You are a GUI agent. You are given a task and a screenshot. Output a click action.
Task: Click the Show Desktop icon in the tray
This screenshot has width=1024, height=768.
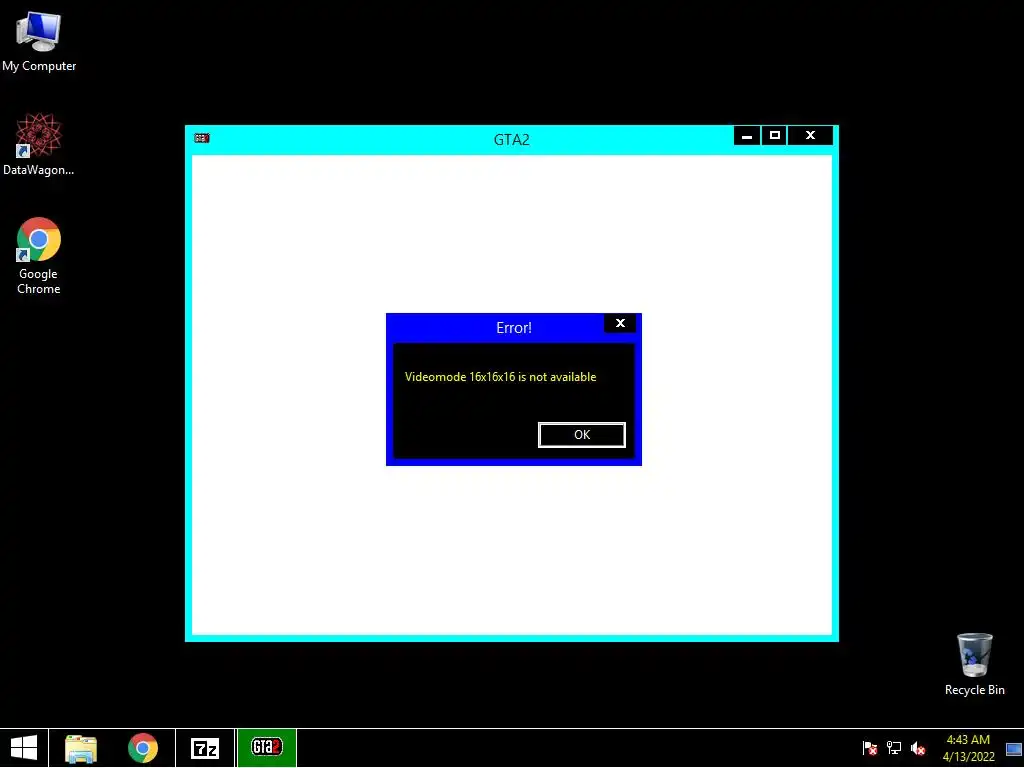pos(1014,749)
